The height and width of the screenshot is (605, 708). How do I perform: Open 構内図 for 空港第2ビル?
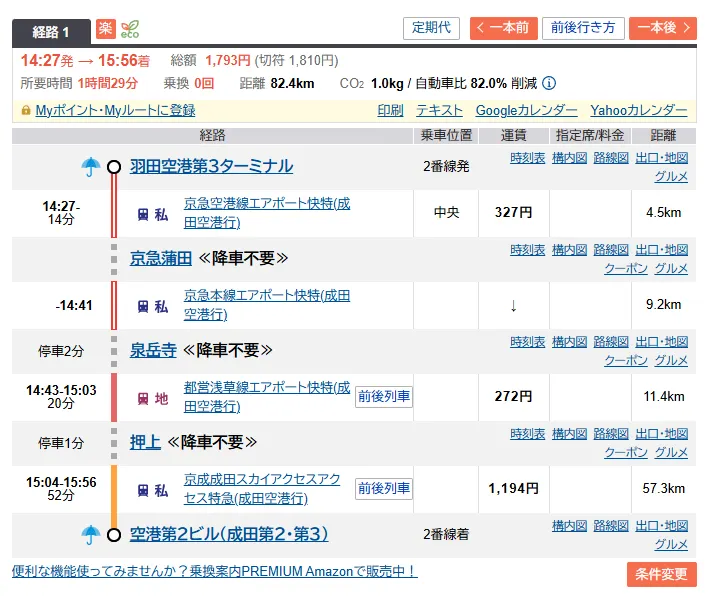click(569, 526)
